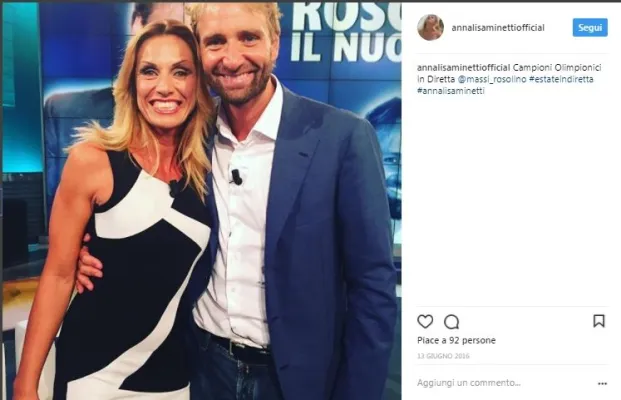Screen dimensions: 621x400
Task: Click the bold annalisaminettiofficial name in the caption
Action: (x=463, y=68)
